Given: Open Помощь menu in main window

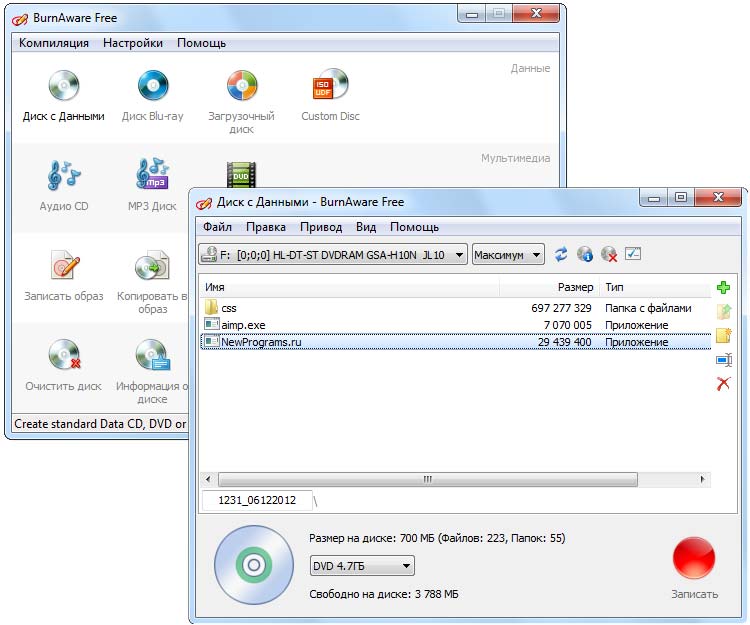Looking at the screenshot, I should (201, 43).
